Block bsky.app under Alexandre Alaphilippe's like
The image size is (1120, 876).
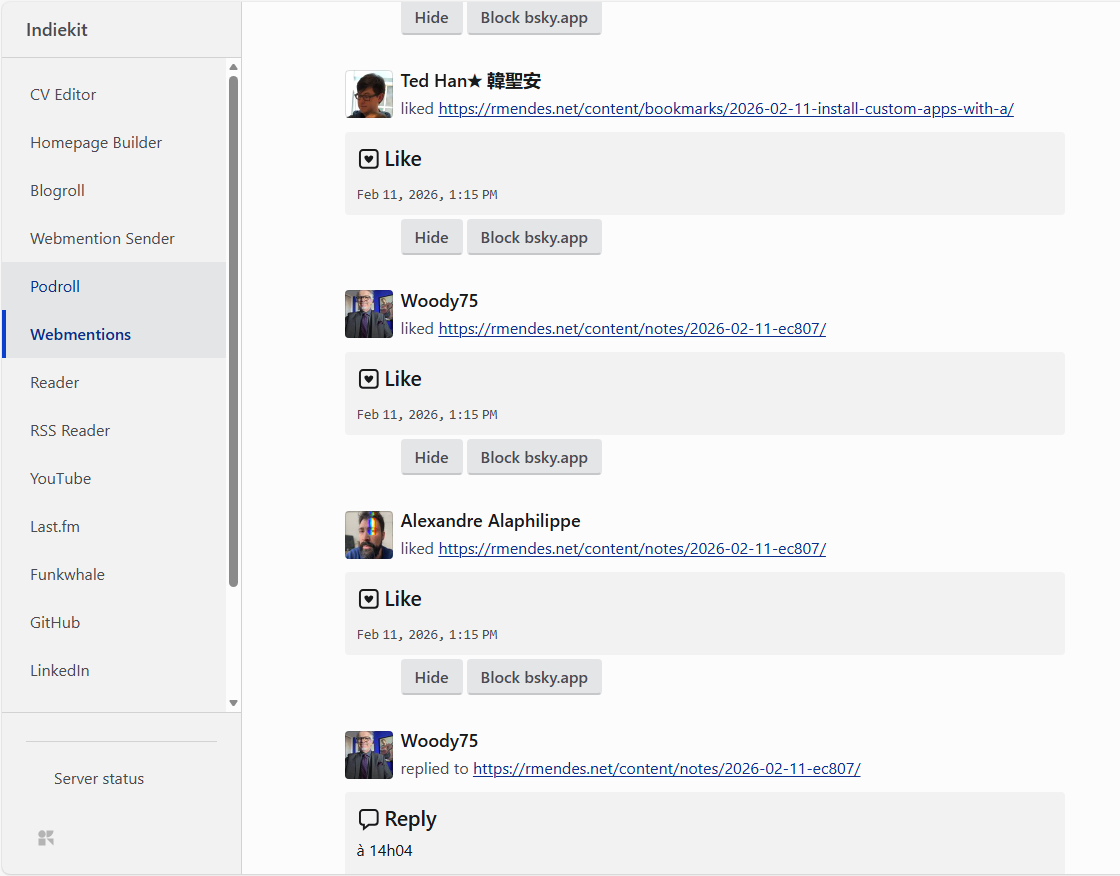pyautogui.click(x=534, y=678)
